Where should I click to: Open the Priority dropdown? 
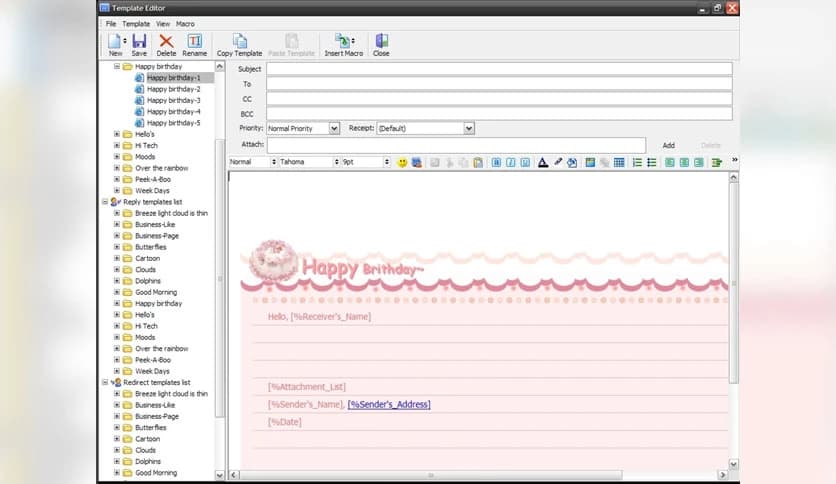(334, 128)
